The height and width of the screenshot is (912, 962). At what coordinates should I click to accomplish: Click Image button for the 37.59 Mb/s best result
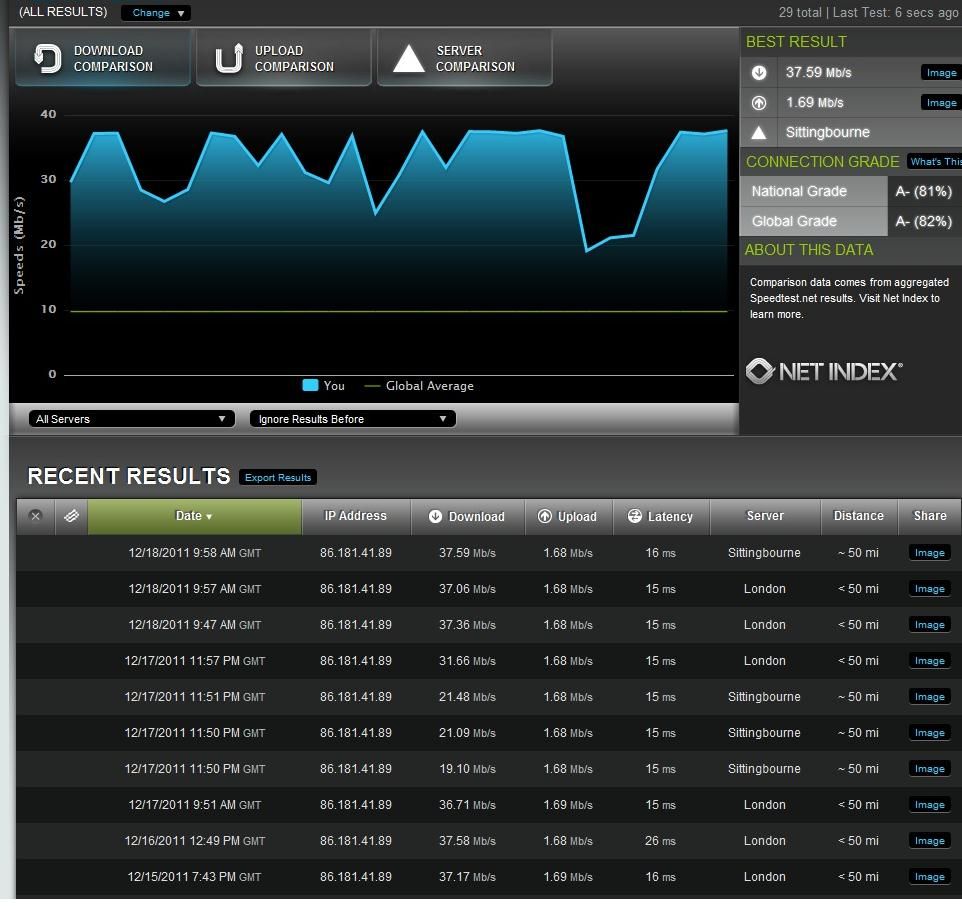940,72
